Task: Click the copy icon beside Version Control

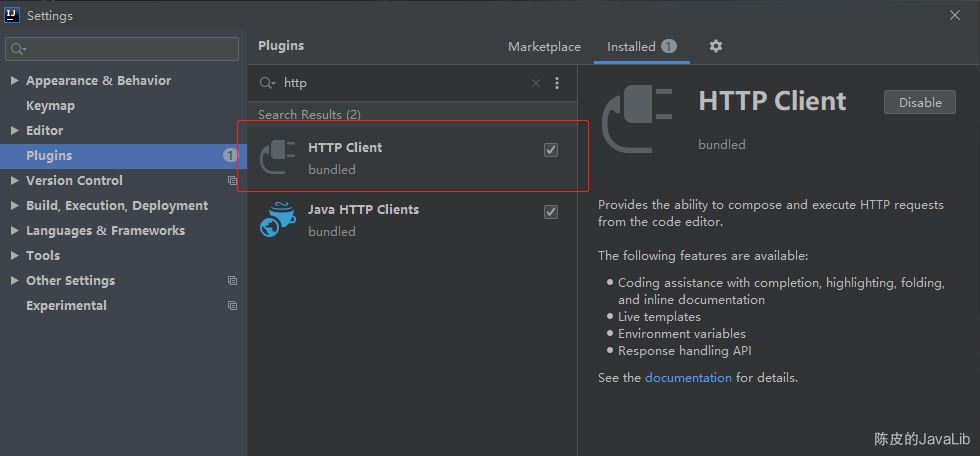Action: [232, 181]
